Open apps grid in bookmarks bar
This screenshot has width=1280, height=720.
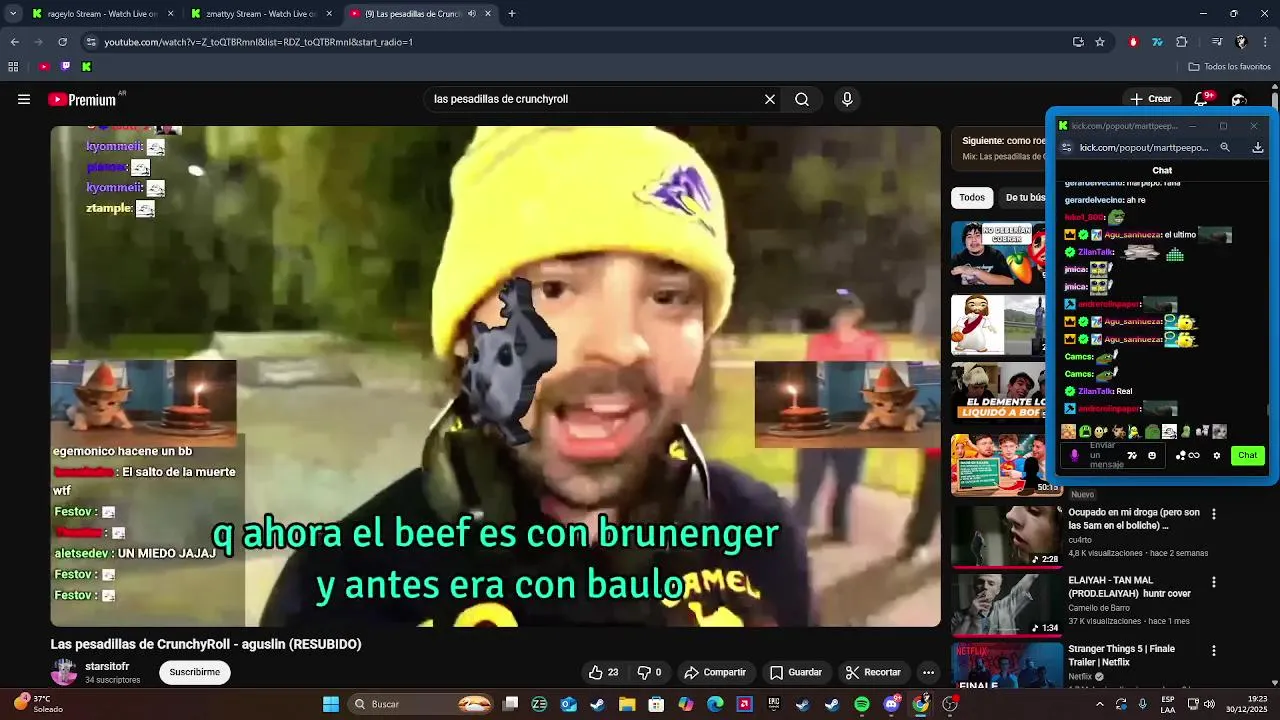click(x=13, y=67)
